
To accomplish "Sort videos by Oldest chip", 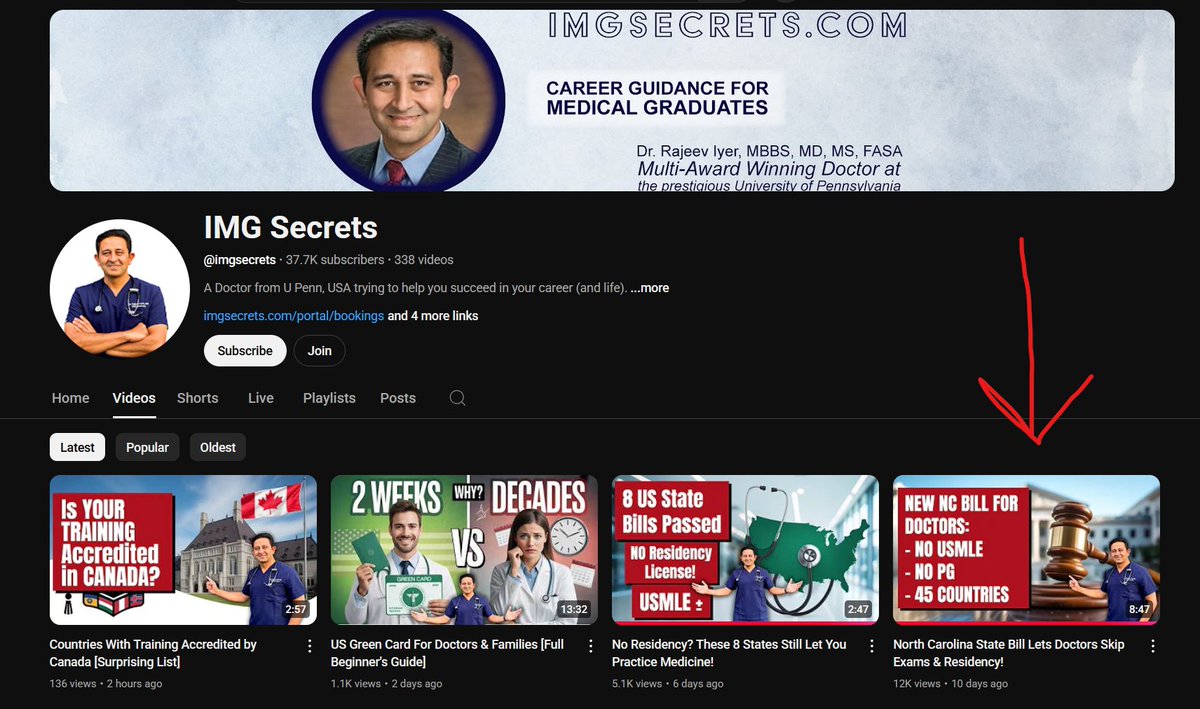I will coord(218,447).
